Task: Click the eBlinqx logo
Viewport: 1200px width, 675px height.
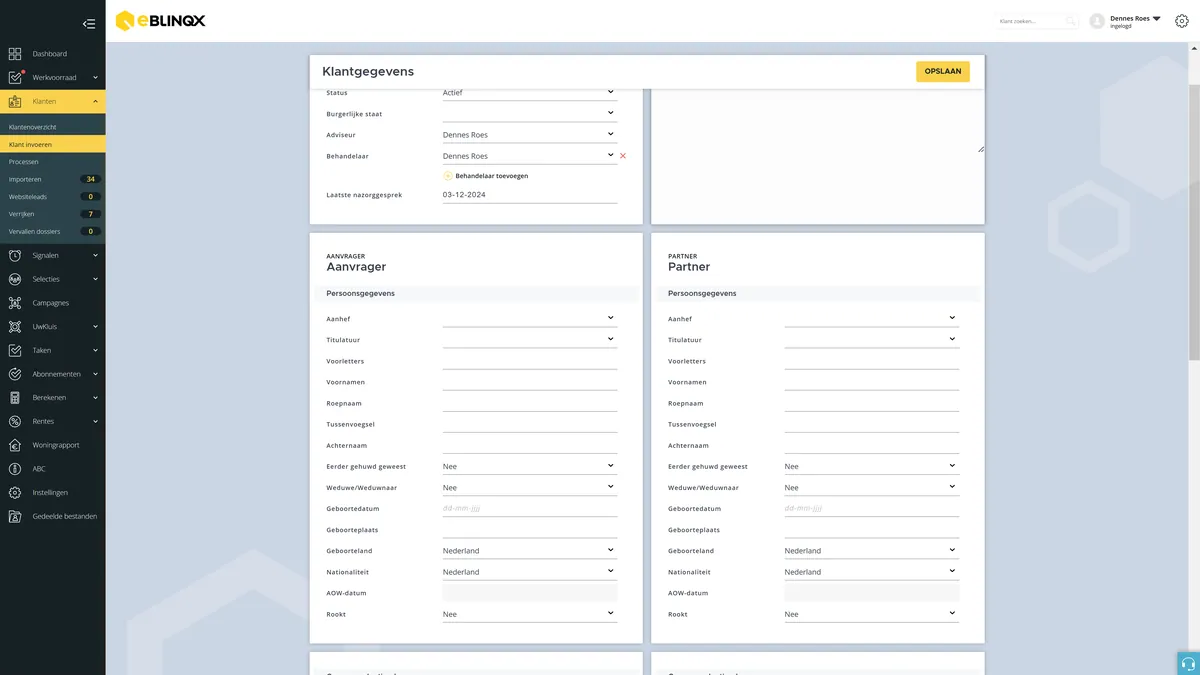Action: 160,21
